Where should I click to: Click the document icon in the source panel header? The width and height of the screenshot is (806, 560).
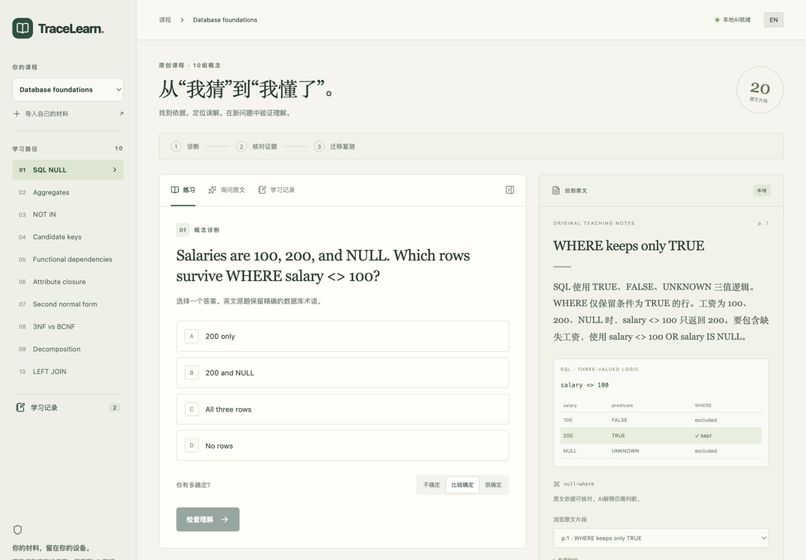tap(556, 190)
